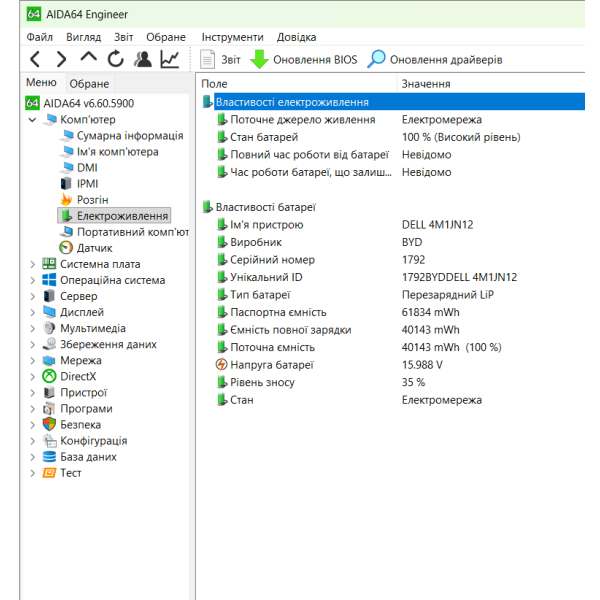Click the Дисплей monitor icon
The image size is (600, 600).
[49, 312]
